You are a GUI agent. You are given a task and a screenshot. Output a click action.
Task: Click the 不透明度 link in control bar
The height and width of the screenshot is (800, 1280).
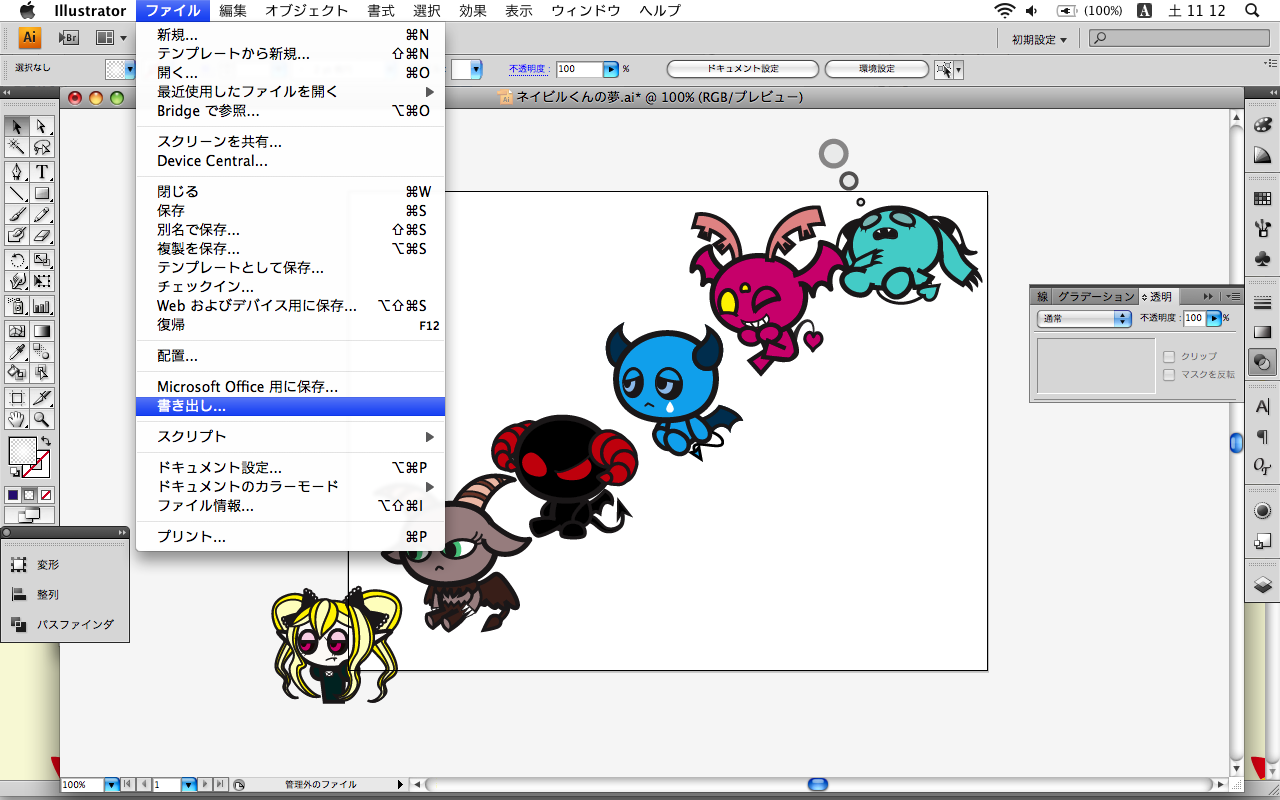(528, 69)
